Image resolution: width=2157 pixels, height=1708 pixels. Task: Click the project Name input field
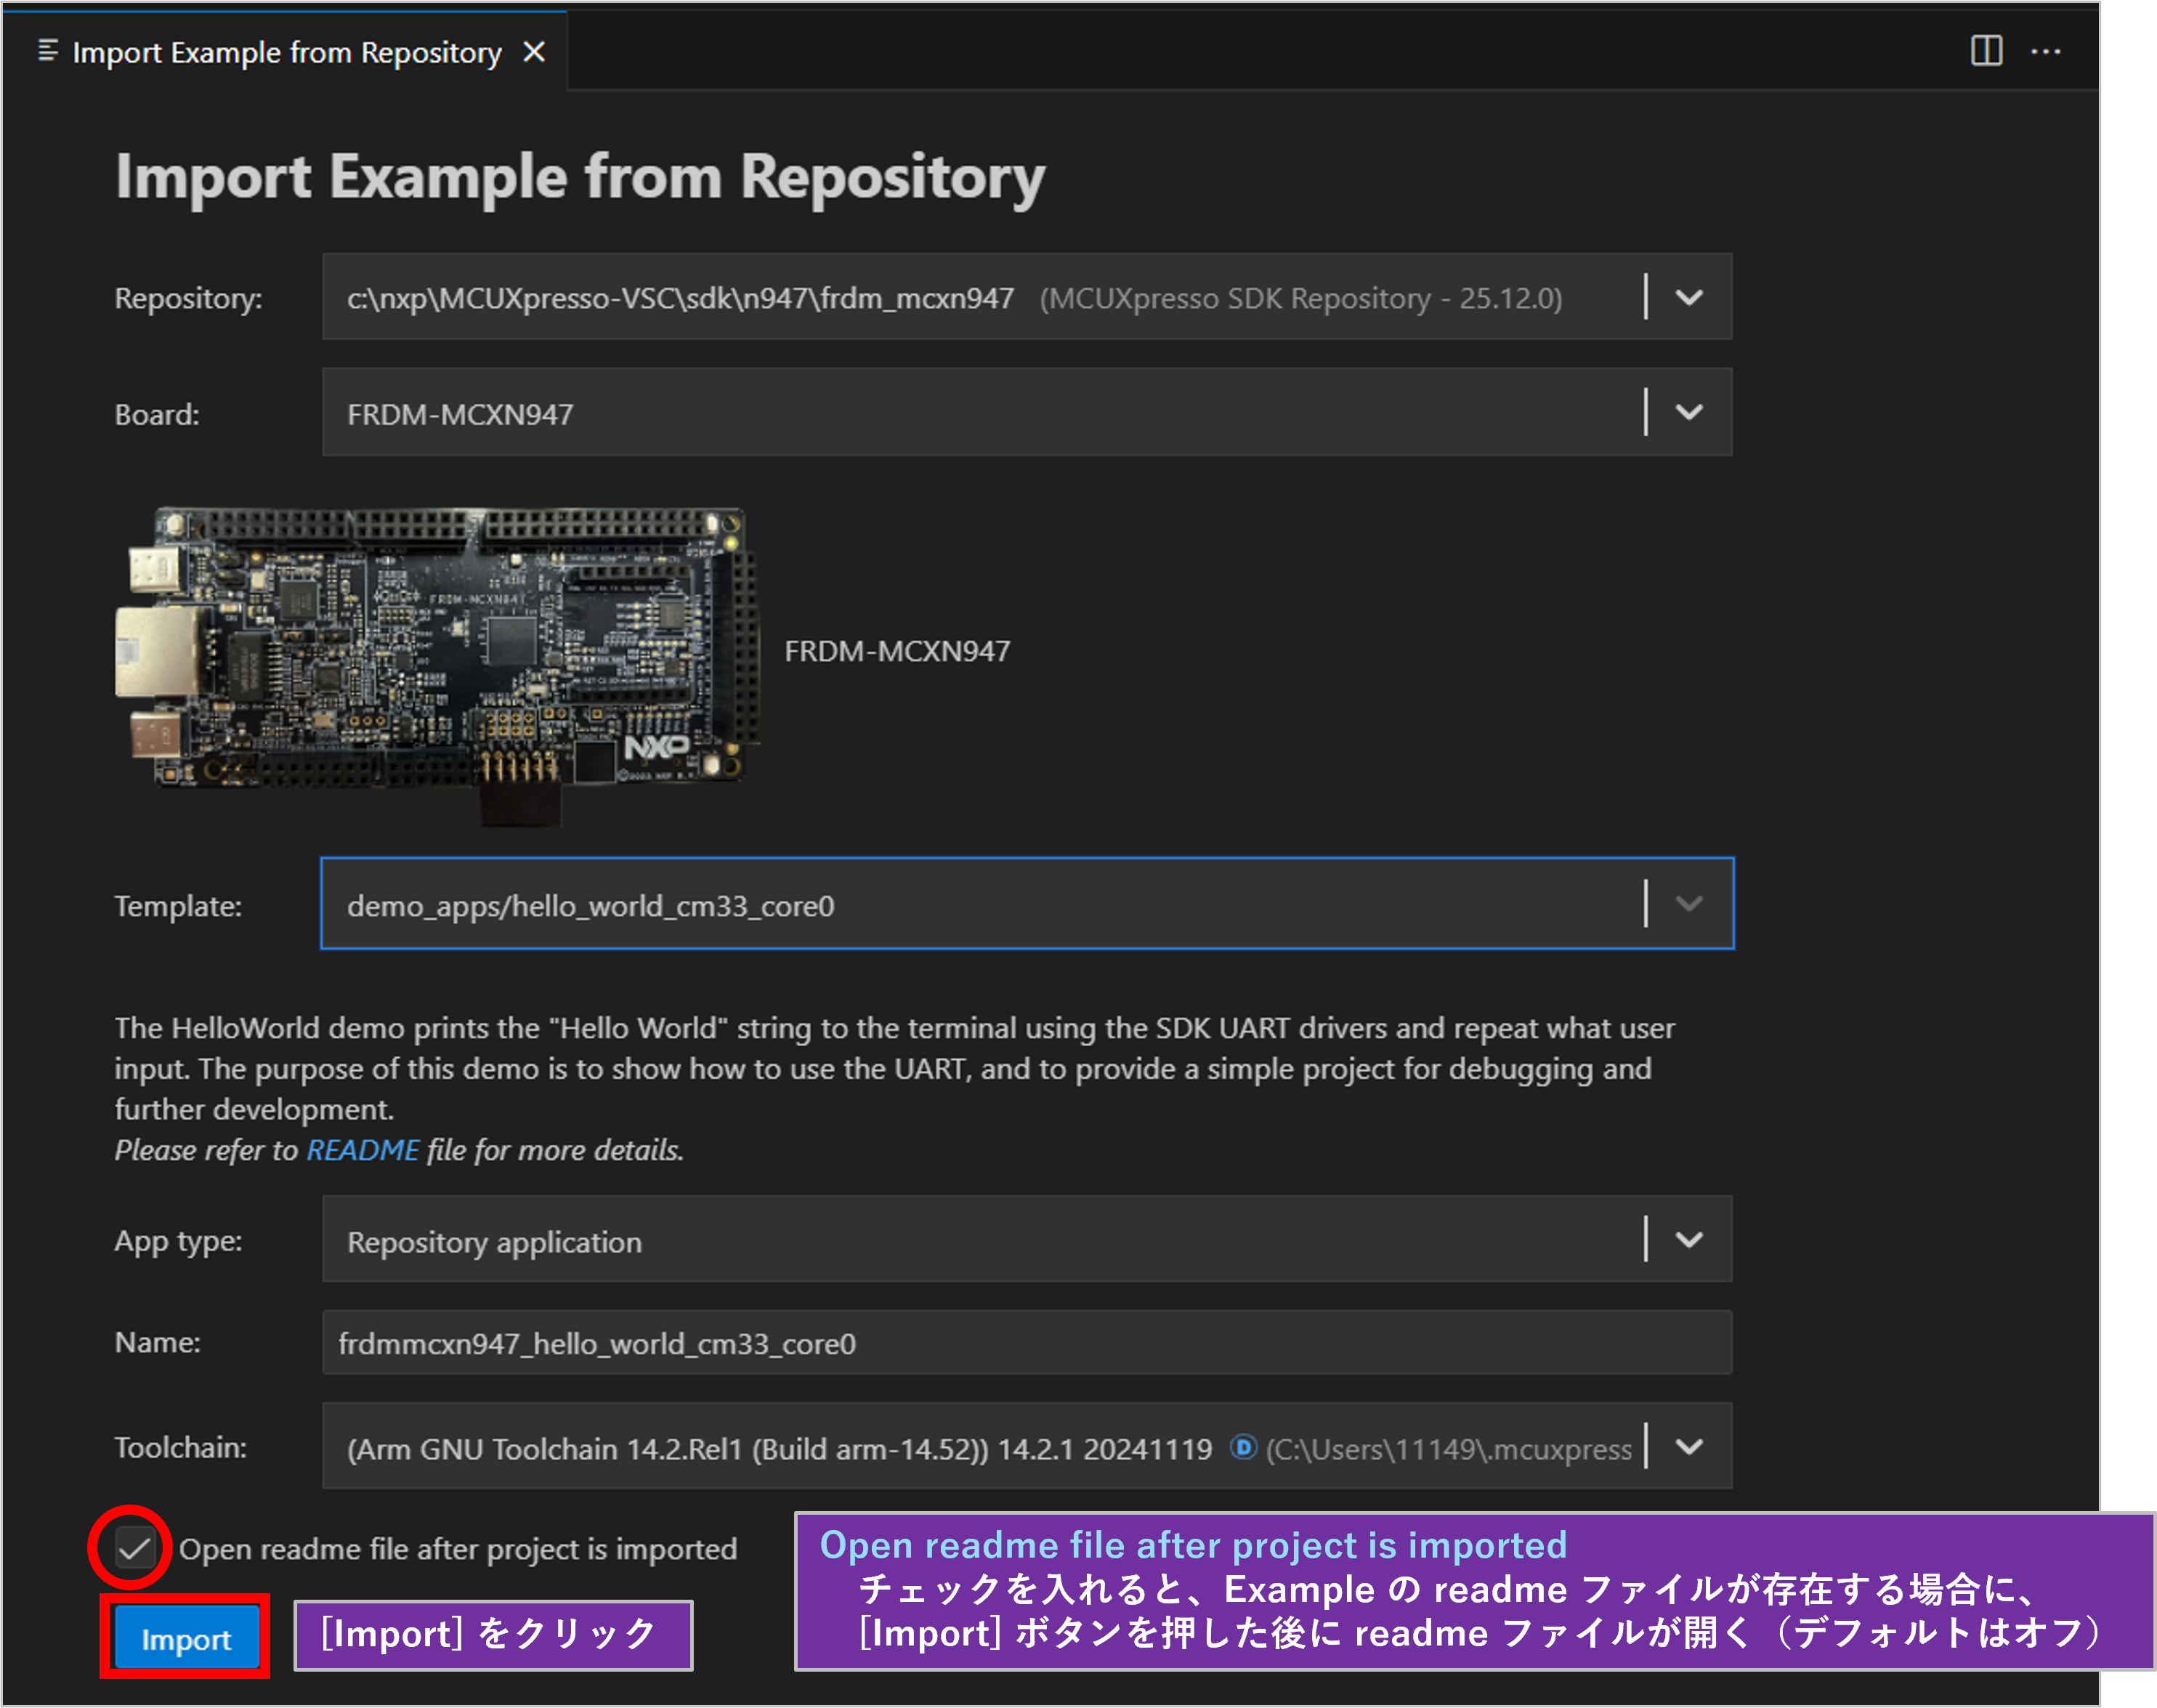(1026, 1343)
